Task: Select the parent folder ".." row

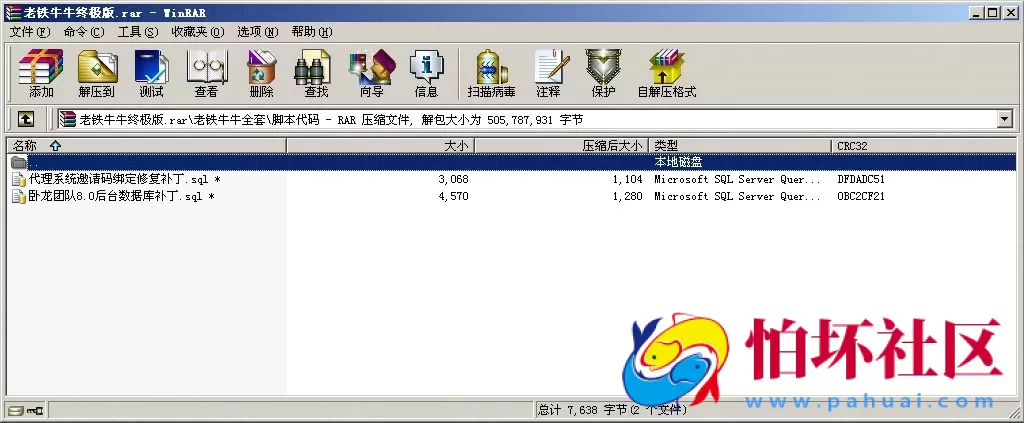Action: click(x=511, y=162)
